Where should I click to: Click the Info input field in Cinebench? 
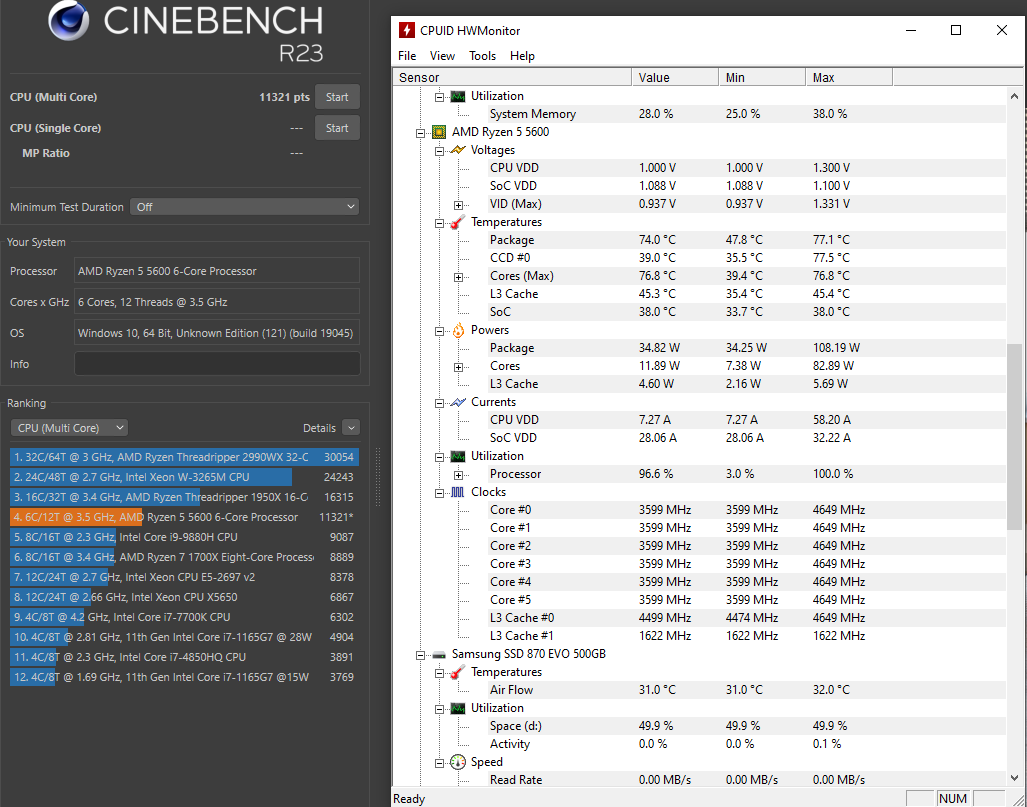(217, 364)
